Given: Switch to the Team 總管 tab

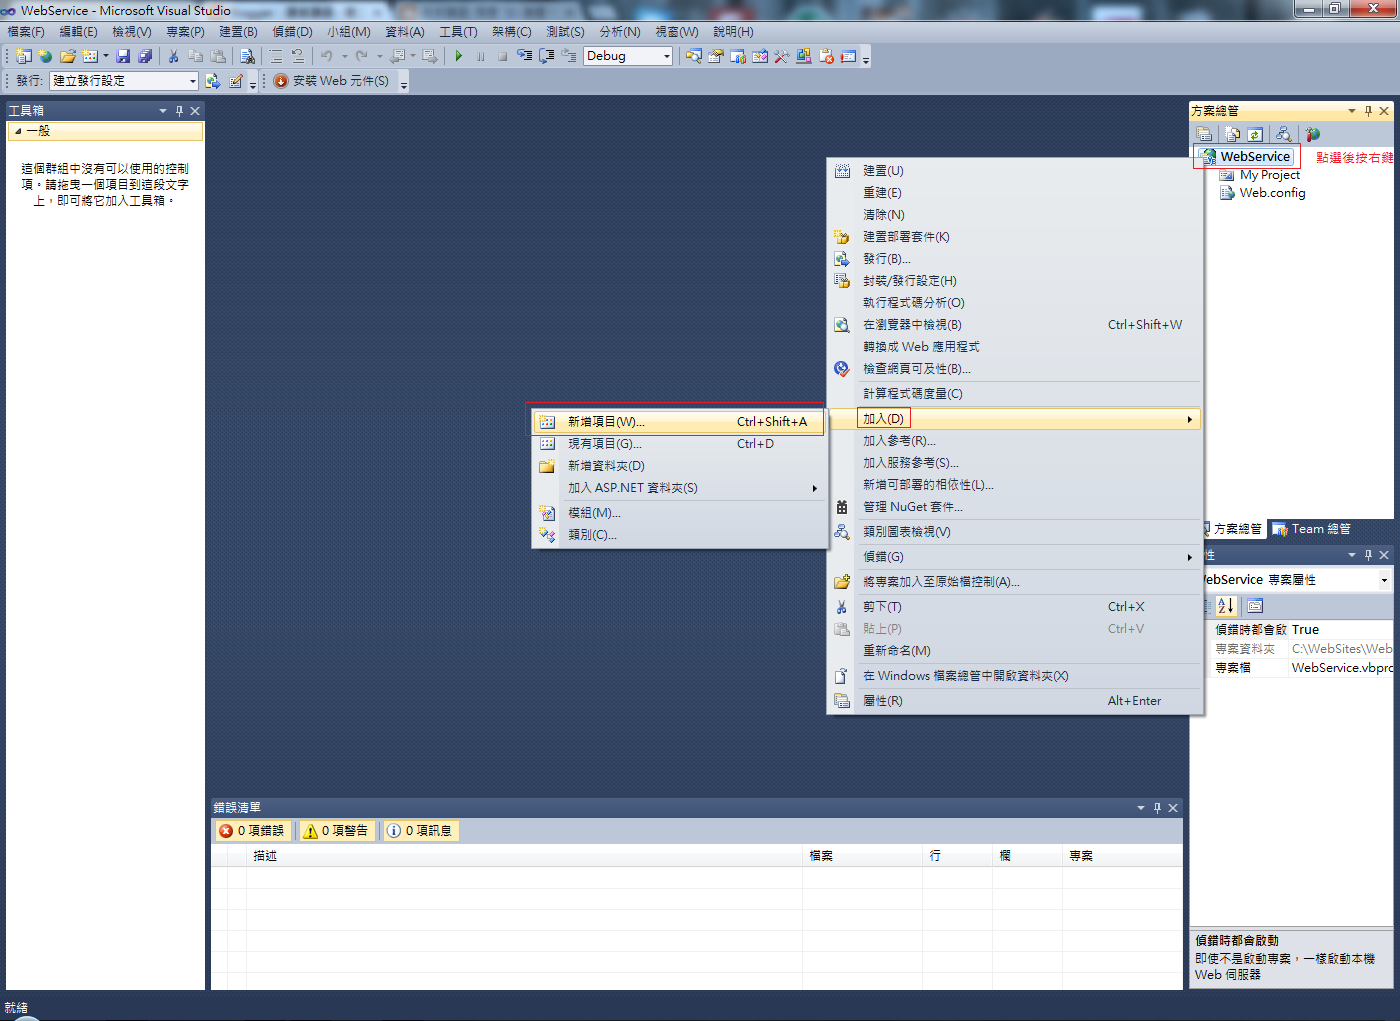Looking at the screenshot, I should [1311, 529].
